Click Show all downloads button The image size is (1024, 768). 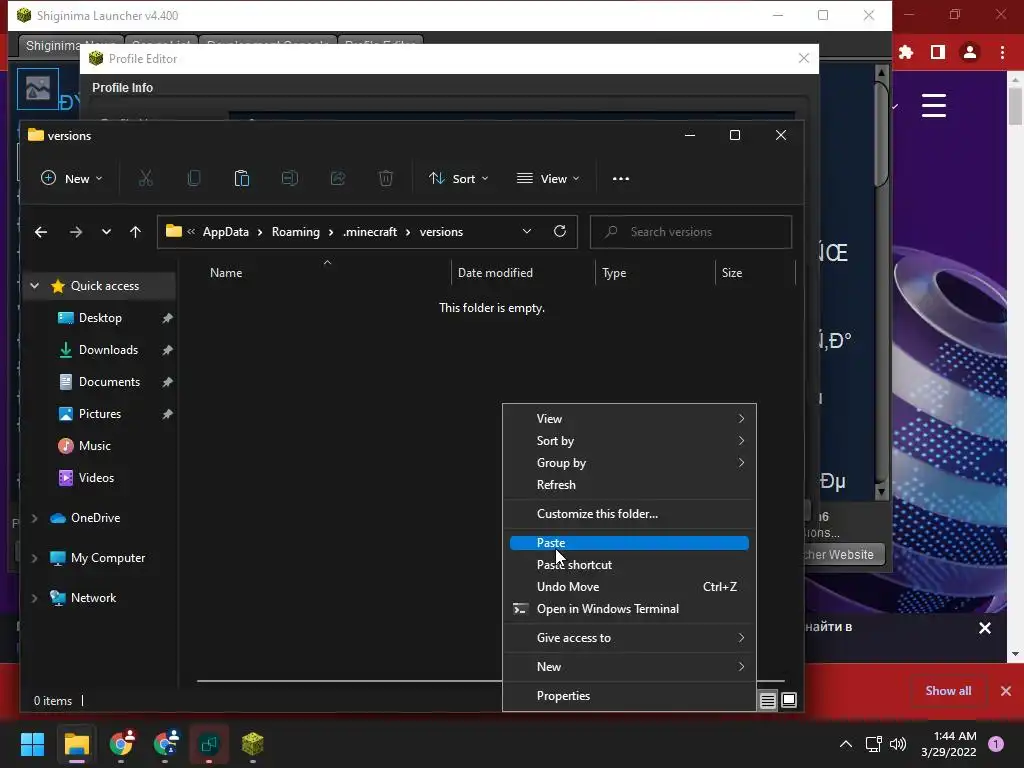(x=948, y=691)
